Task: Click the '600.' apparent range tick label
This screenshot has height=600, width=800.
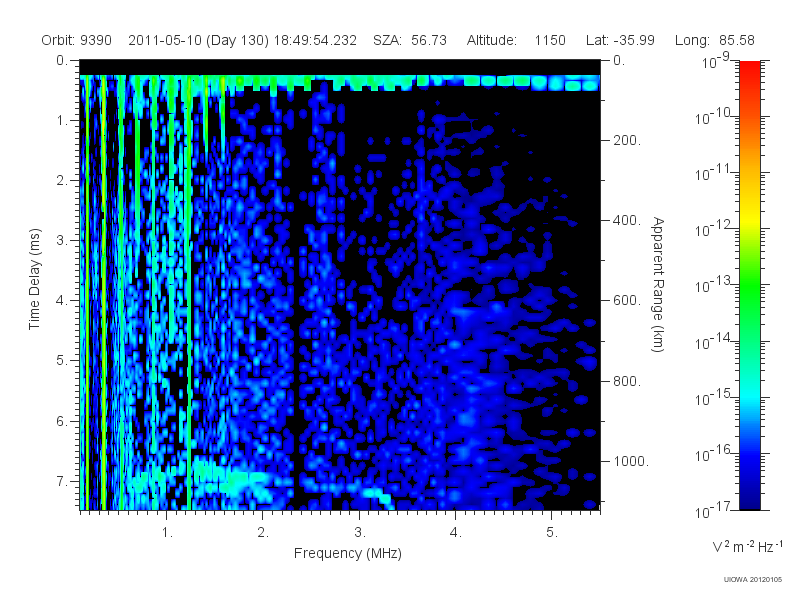Action: click(x=627, y=301)
